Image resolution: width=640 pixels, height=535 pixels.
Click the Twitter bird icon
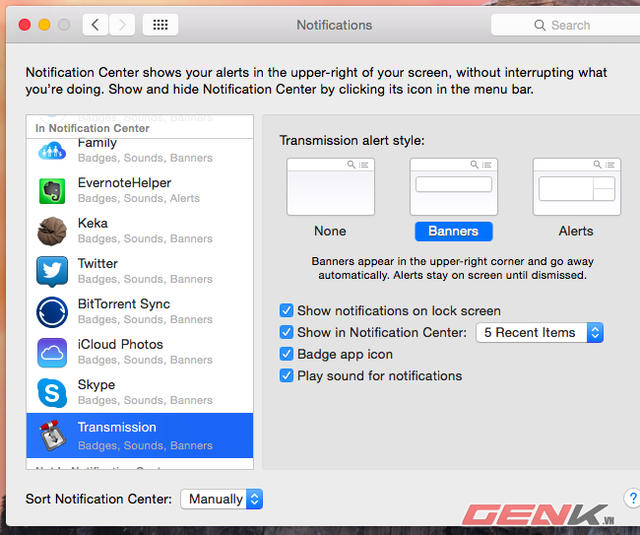tap(52, 271)
